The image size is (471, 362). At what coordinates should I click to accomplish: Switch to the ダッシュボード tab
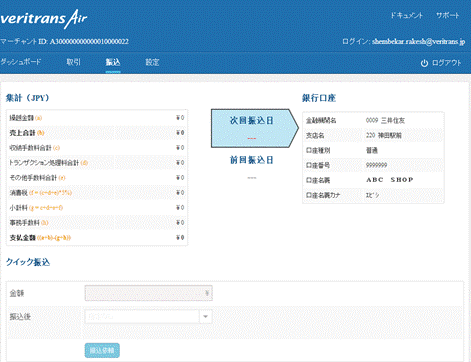tap(20, 62)
